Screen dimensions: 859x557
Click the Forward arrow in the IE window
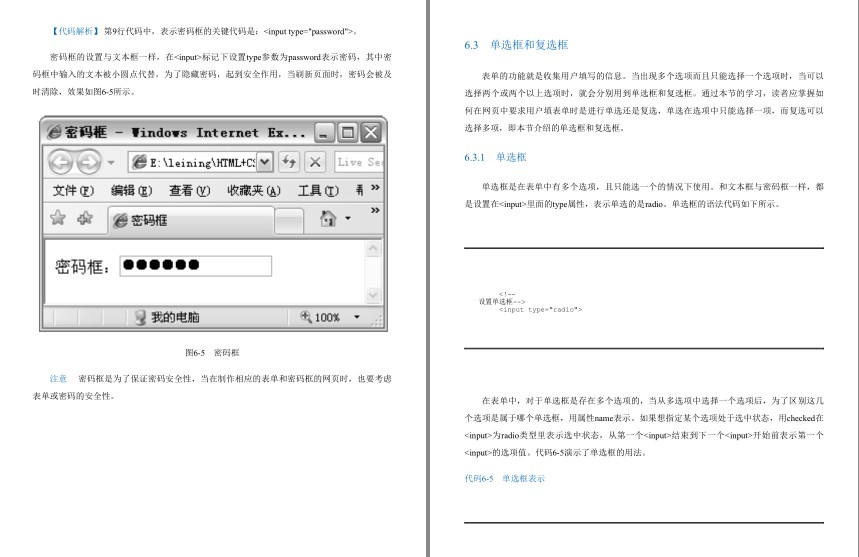coord(89,162)
